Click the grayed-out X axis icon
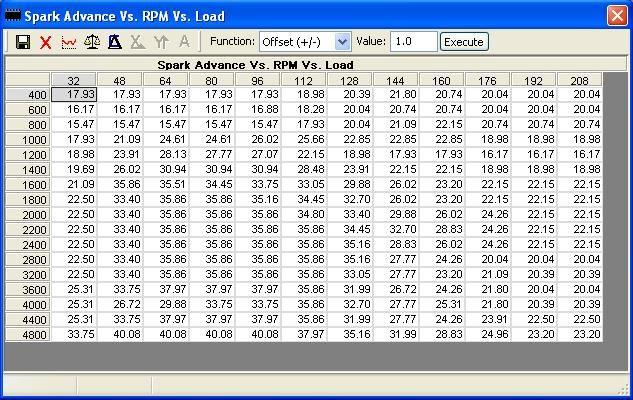 point(137,42)
